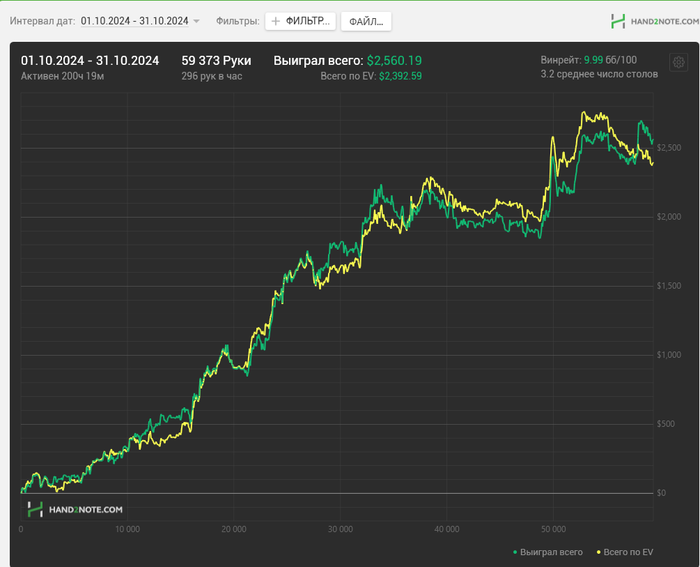Screen dimensions: 700x567
Task: Click the 40 000 x-axis label
Action: [446, 529]
